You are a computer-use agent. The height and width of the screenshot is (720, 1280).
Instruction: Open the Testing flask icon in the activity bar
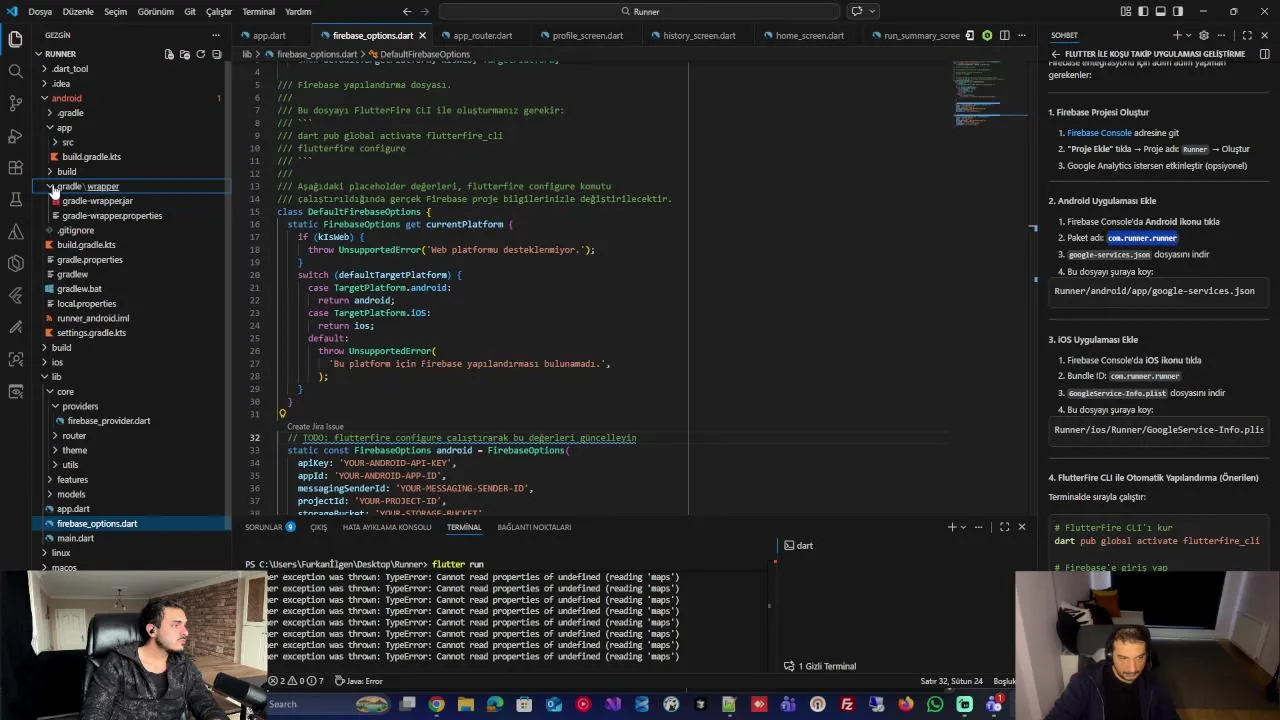click(15, 199)
